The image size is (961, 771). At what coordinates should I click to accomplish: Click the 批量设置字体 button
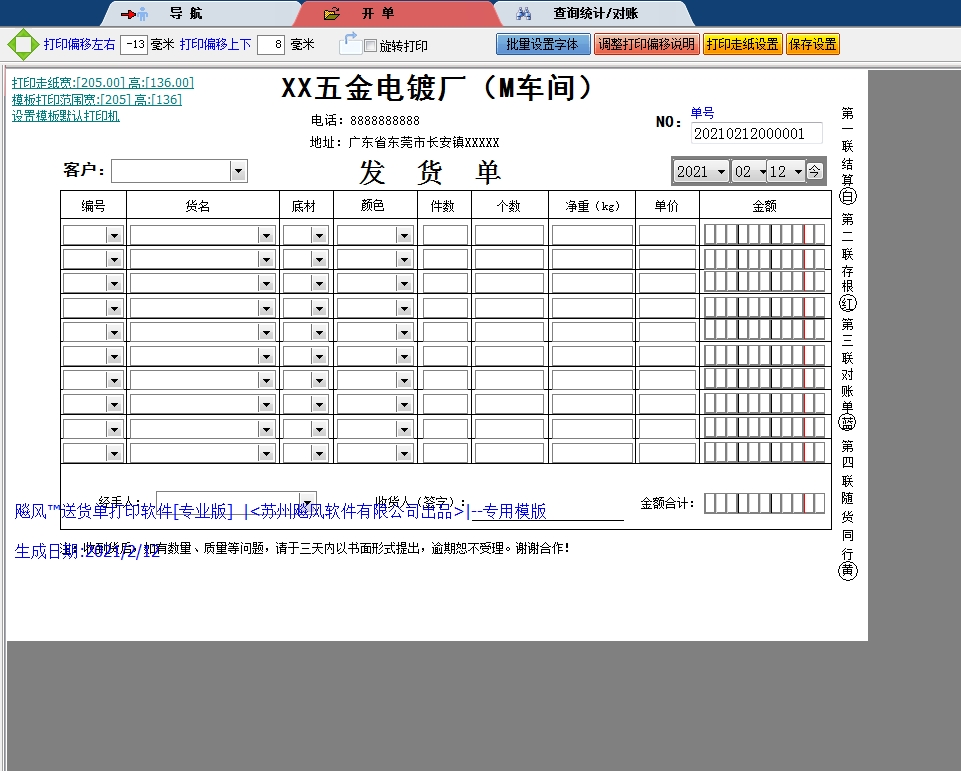coord(542,44)
